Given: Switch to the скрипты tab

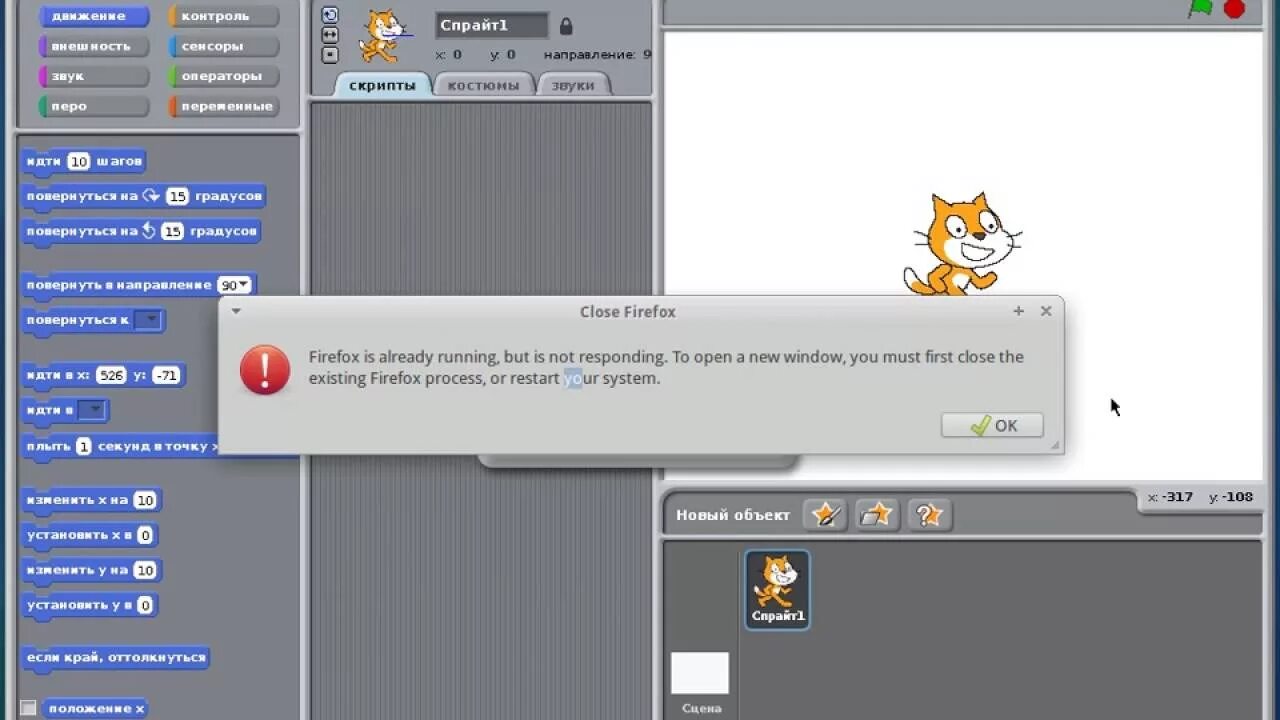Looking at the screenshot, I should [x=382, y=85].
